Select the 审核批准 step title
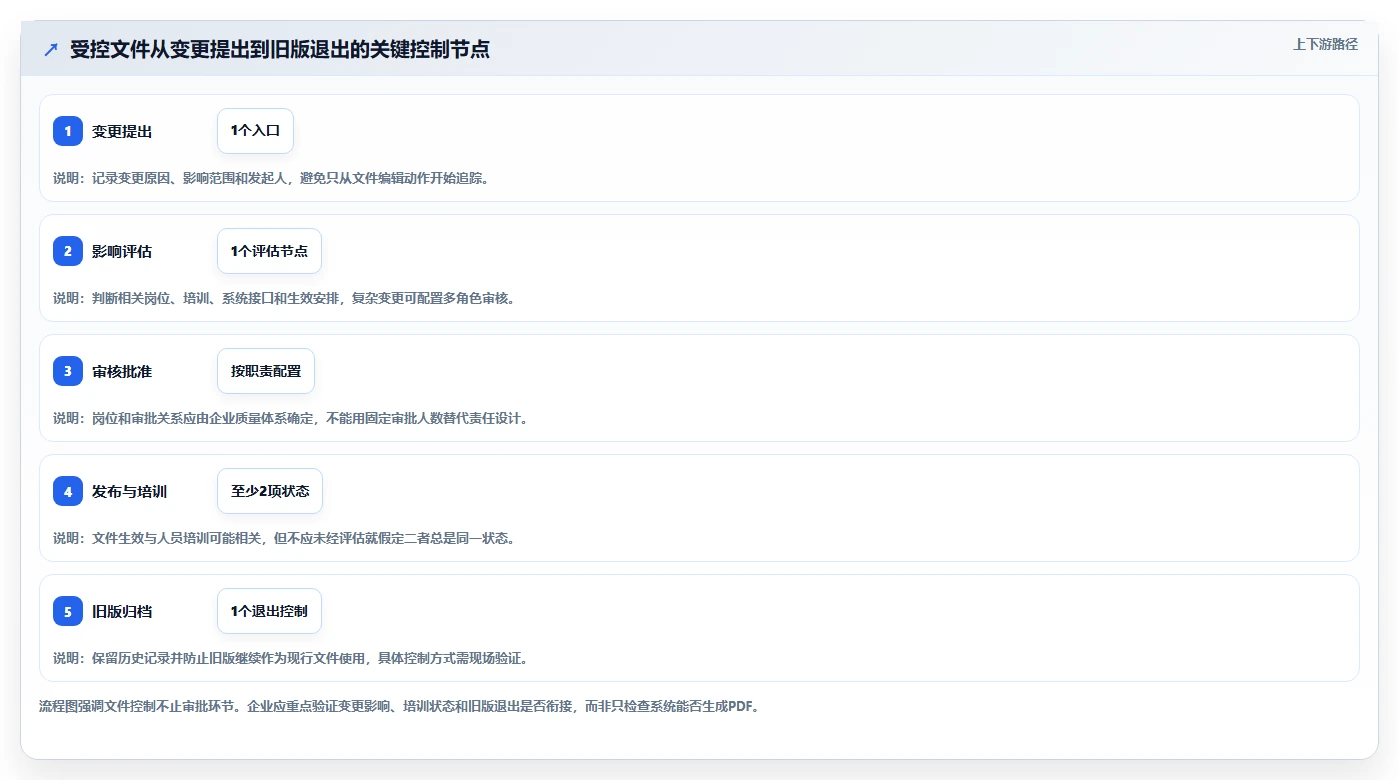 point(122,371)
